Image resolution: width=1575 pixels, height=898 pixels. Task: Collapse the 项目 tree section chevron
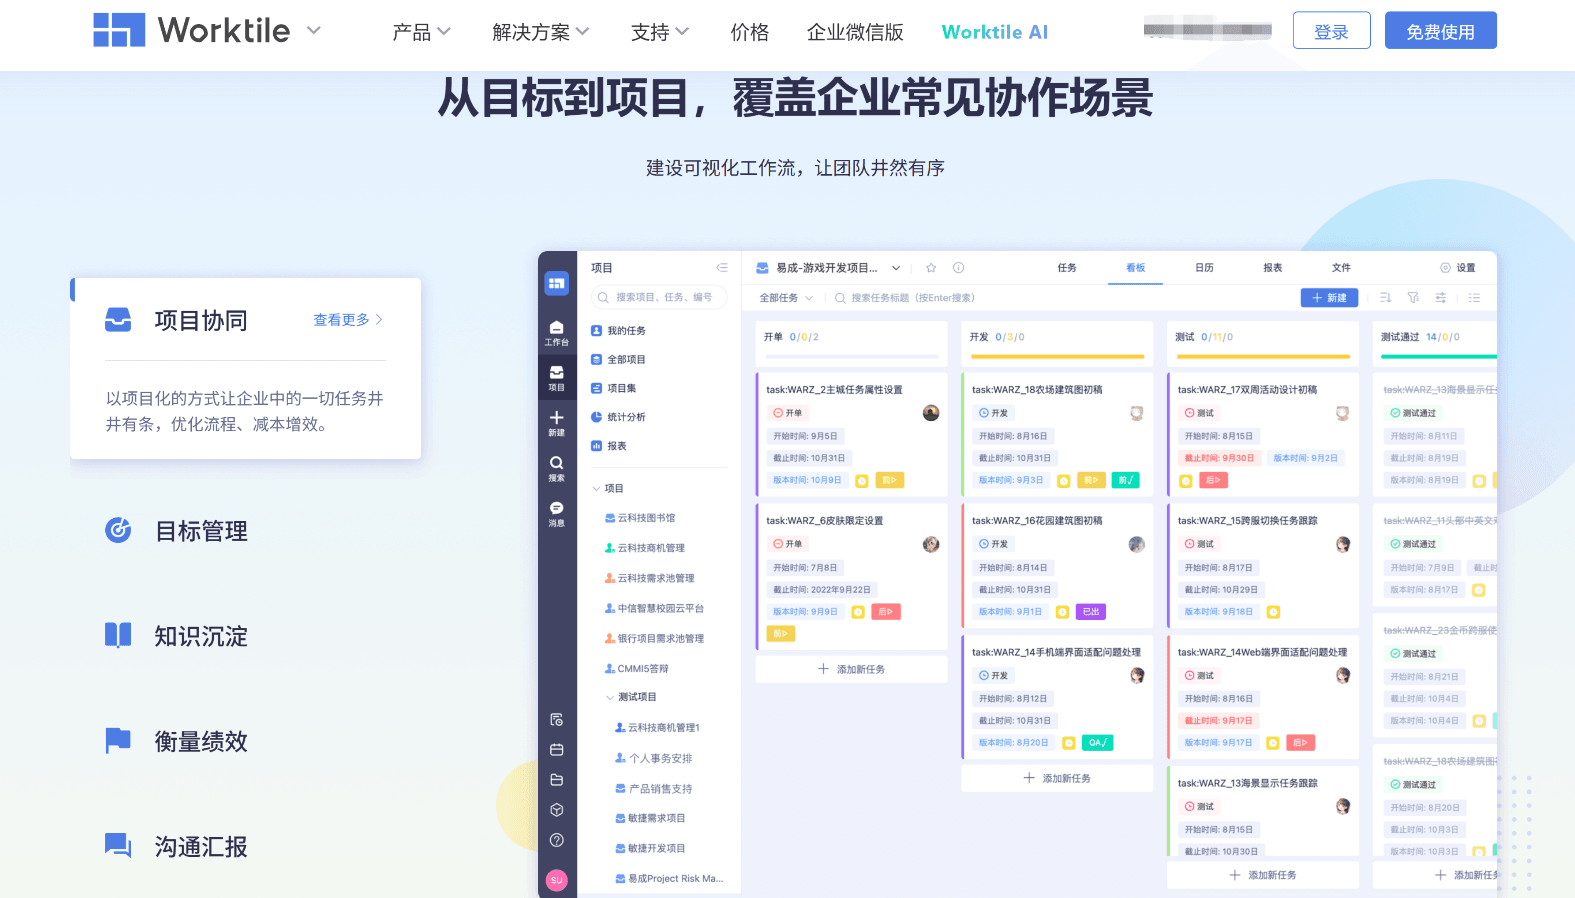pos(597,488)
